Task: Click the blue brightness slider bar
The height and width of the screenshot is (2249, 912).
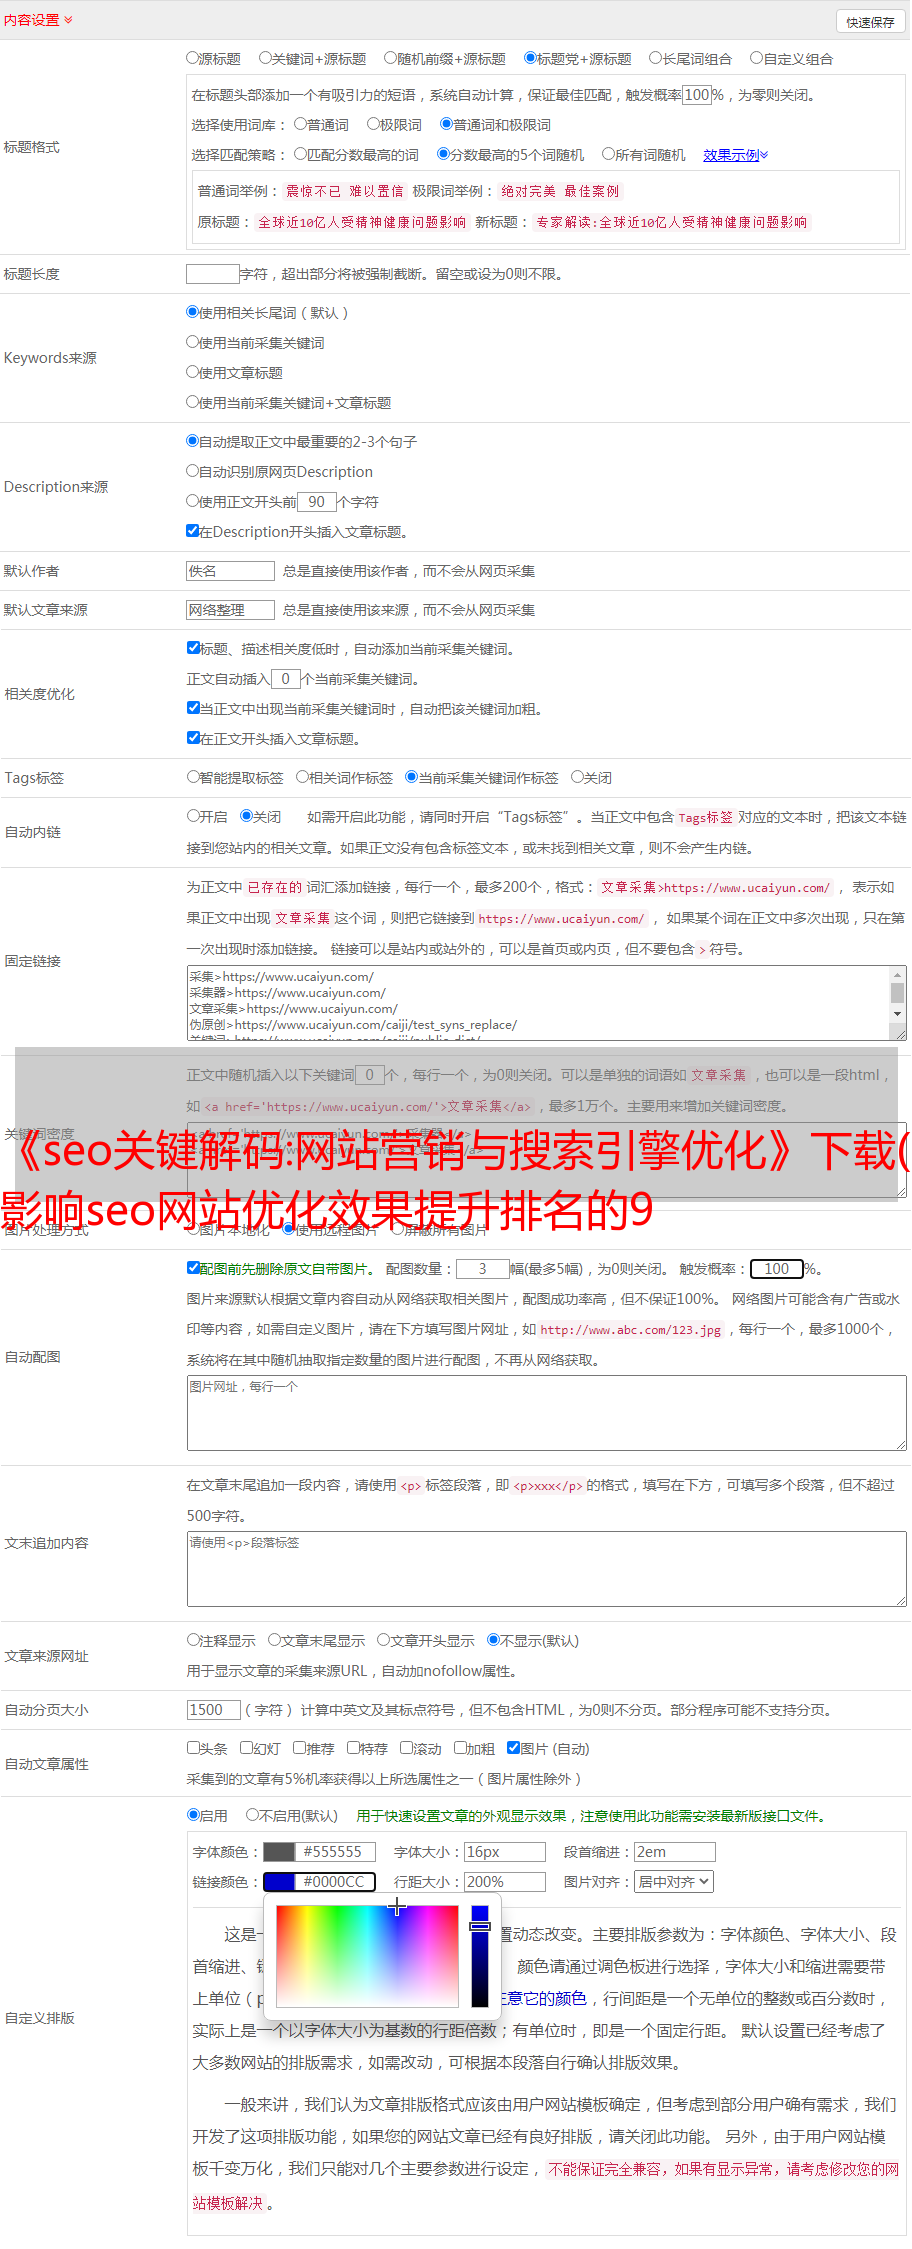Action: point(480,1956)
